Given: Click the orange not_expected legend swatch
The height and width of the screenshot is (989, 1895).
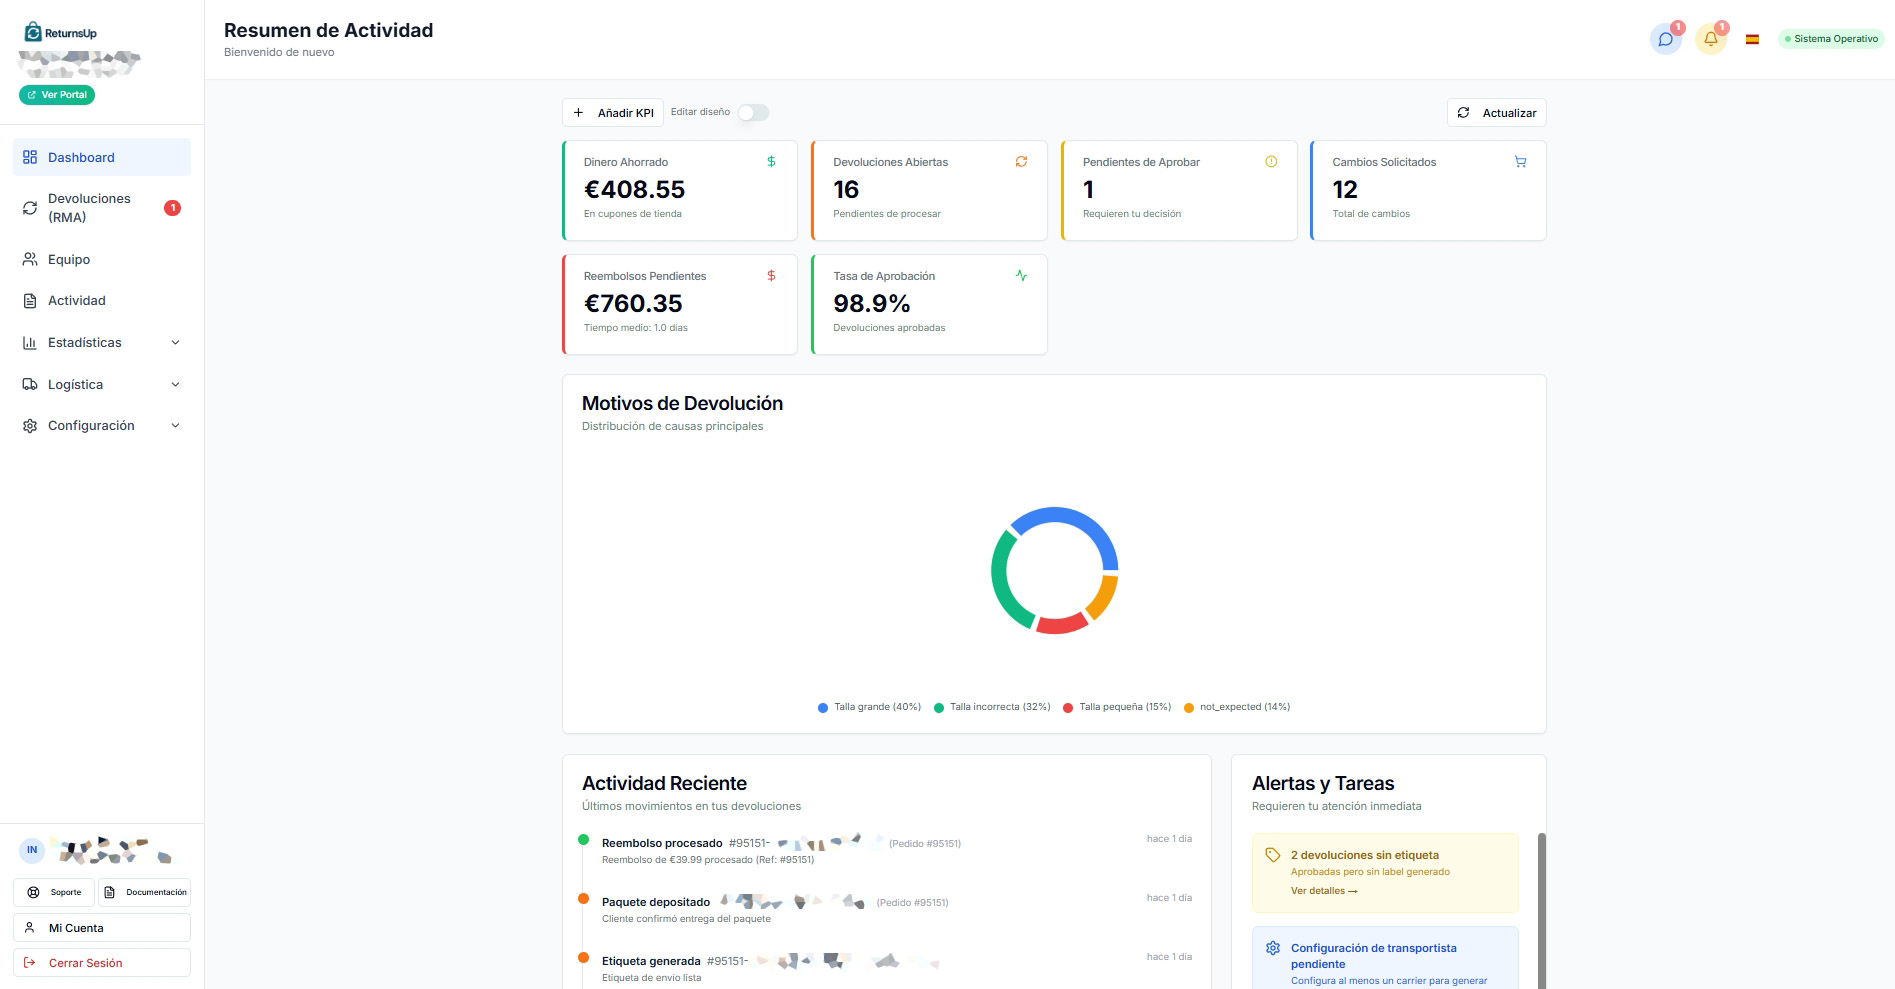Looking at the screenshot, I should 1189,708.
